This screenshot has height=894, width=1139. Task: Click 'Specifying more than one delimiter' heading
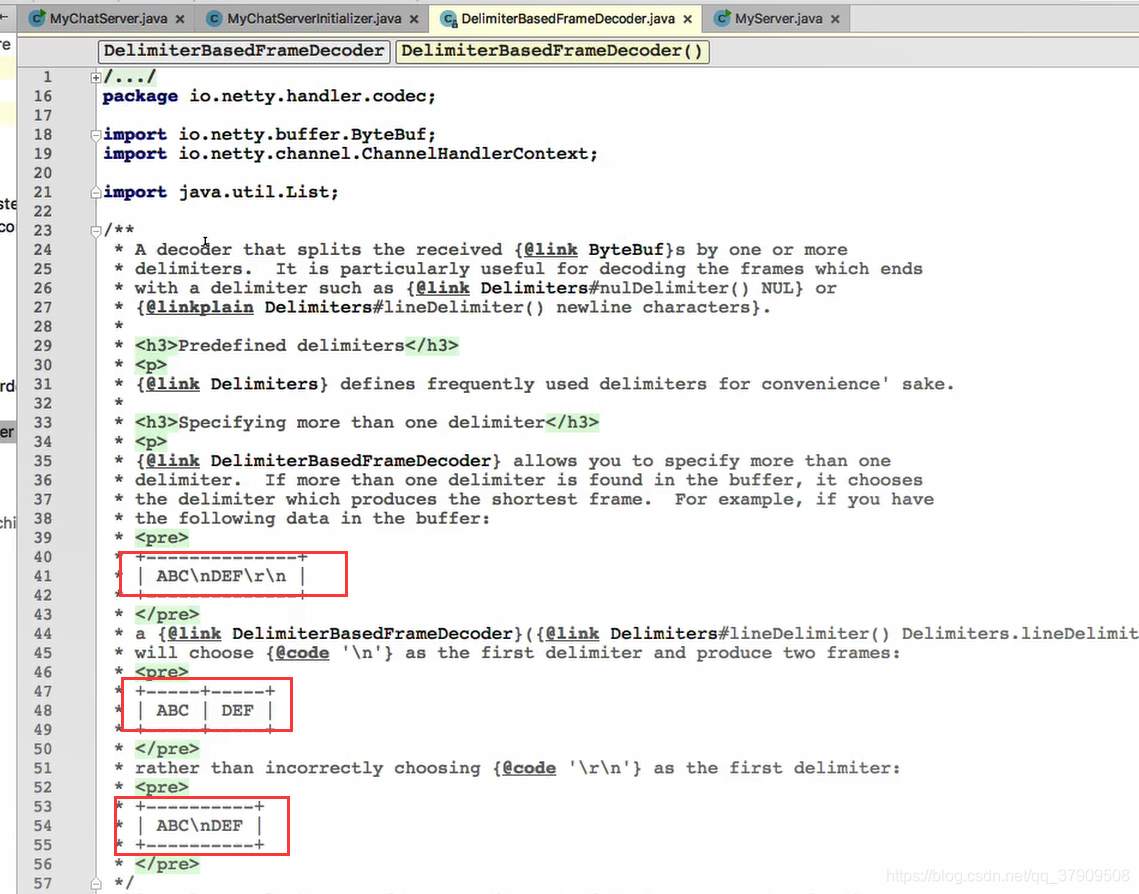(x=362, y=423)
